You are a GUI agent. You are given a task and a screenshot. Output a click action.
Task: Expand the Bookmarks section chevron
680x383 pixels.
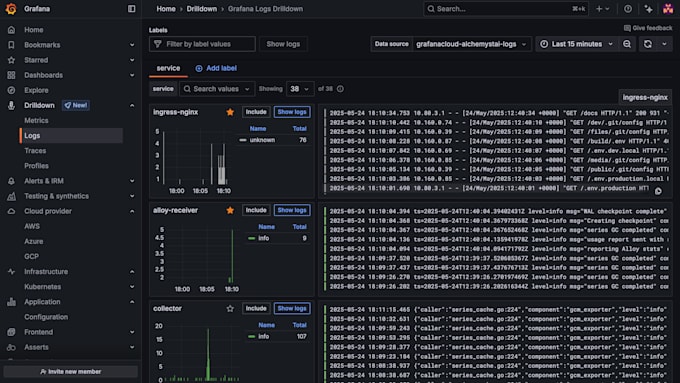(132, 45)
